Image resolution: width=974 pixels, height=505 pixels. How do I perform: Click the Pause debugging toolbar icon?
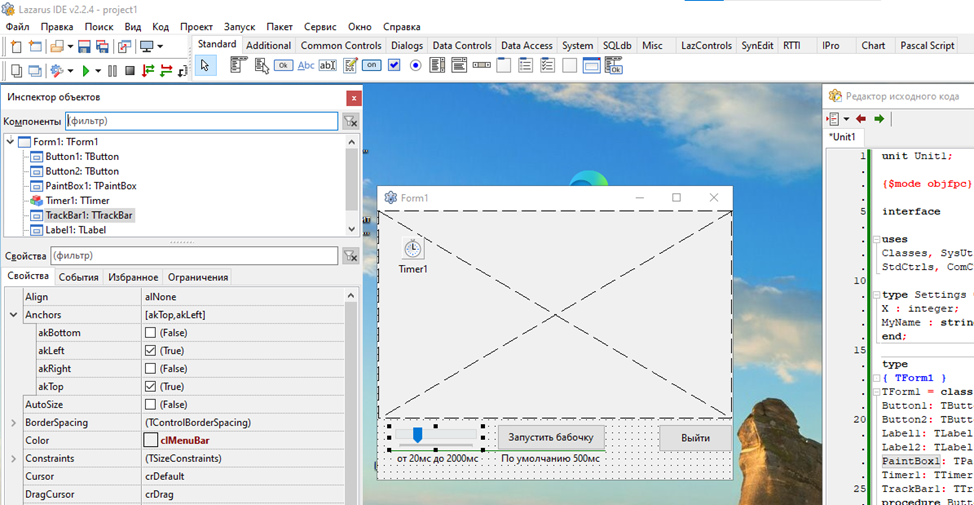point(113,71)
